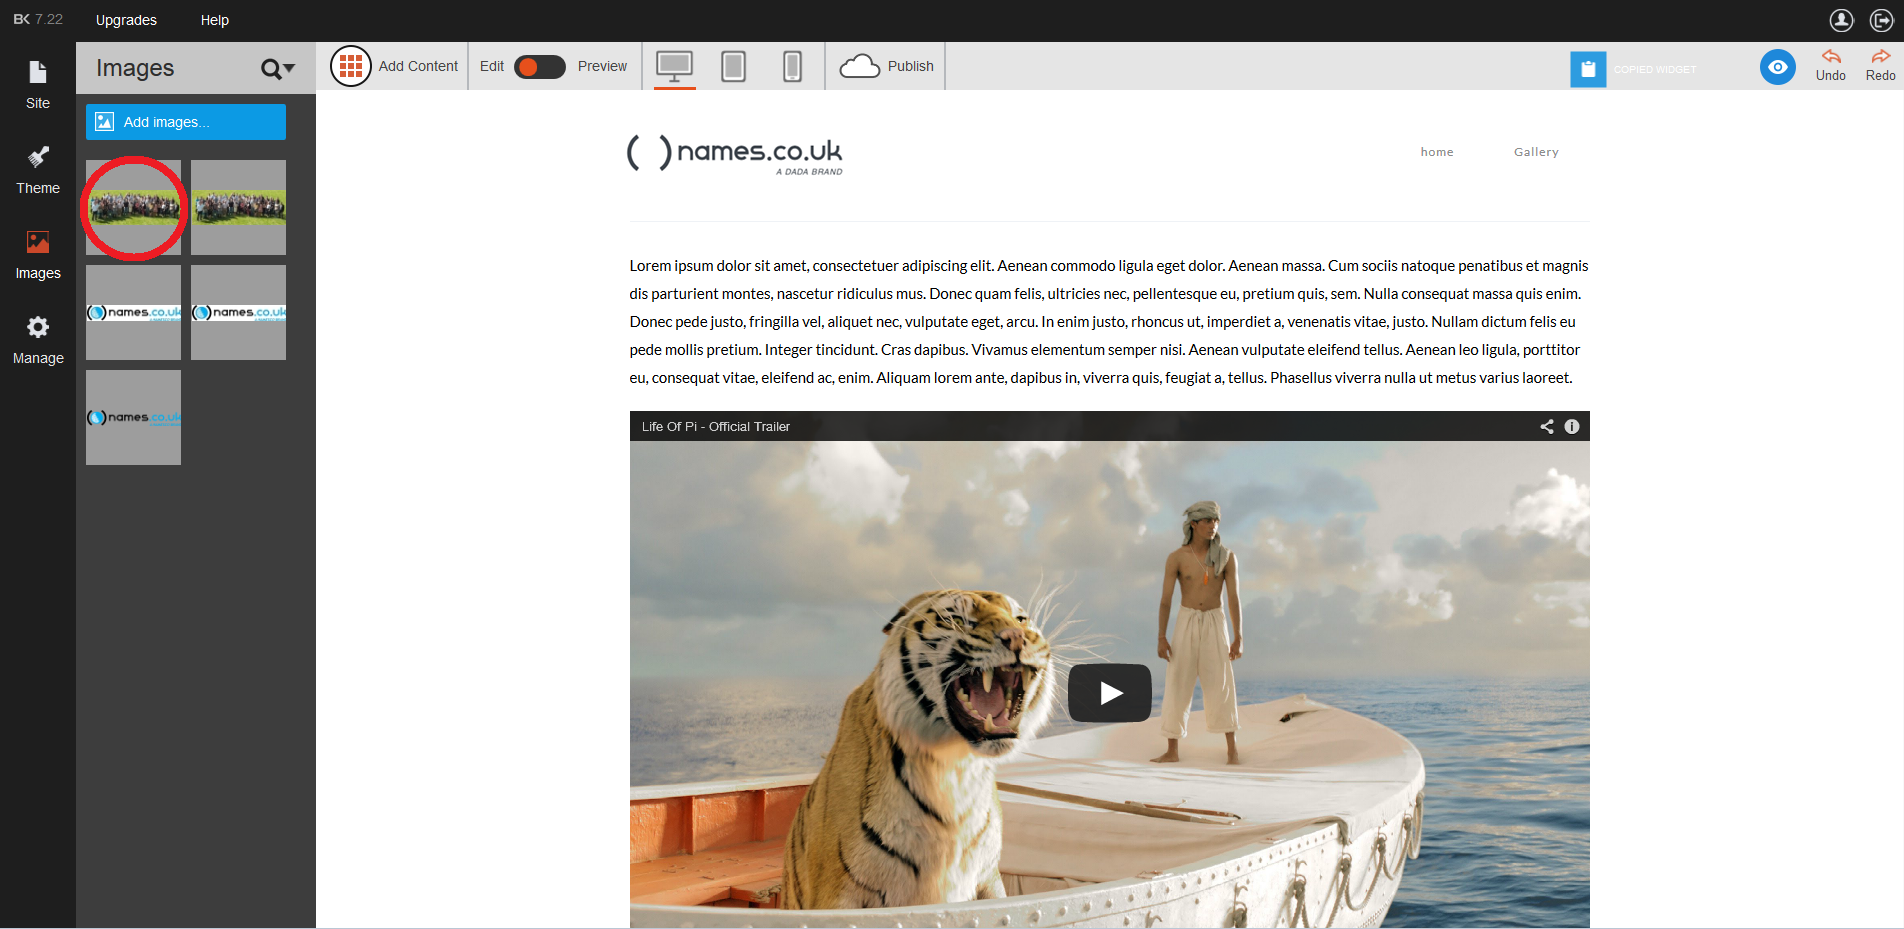Image resolution: width=1904 pixels, height=929 pixels.
Task: Open the Site panel in sidebar
Action: coord(38,85)
